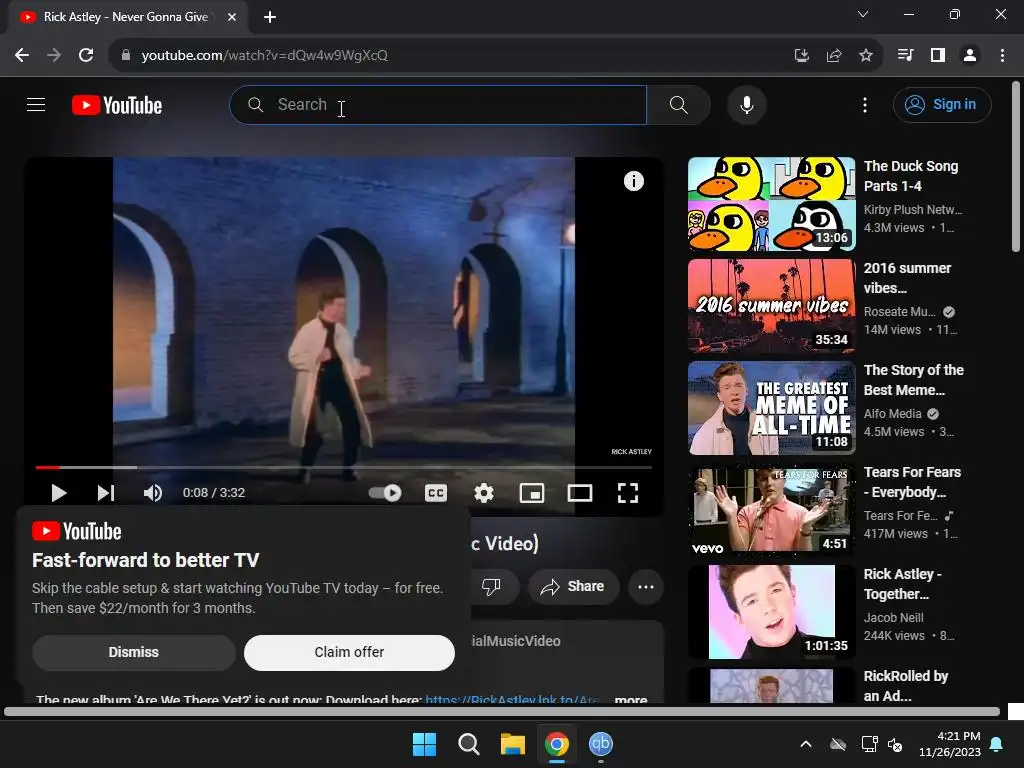This screenshot has width=1024, height=768.
Task: Skip to the next video
Action: 106,493
